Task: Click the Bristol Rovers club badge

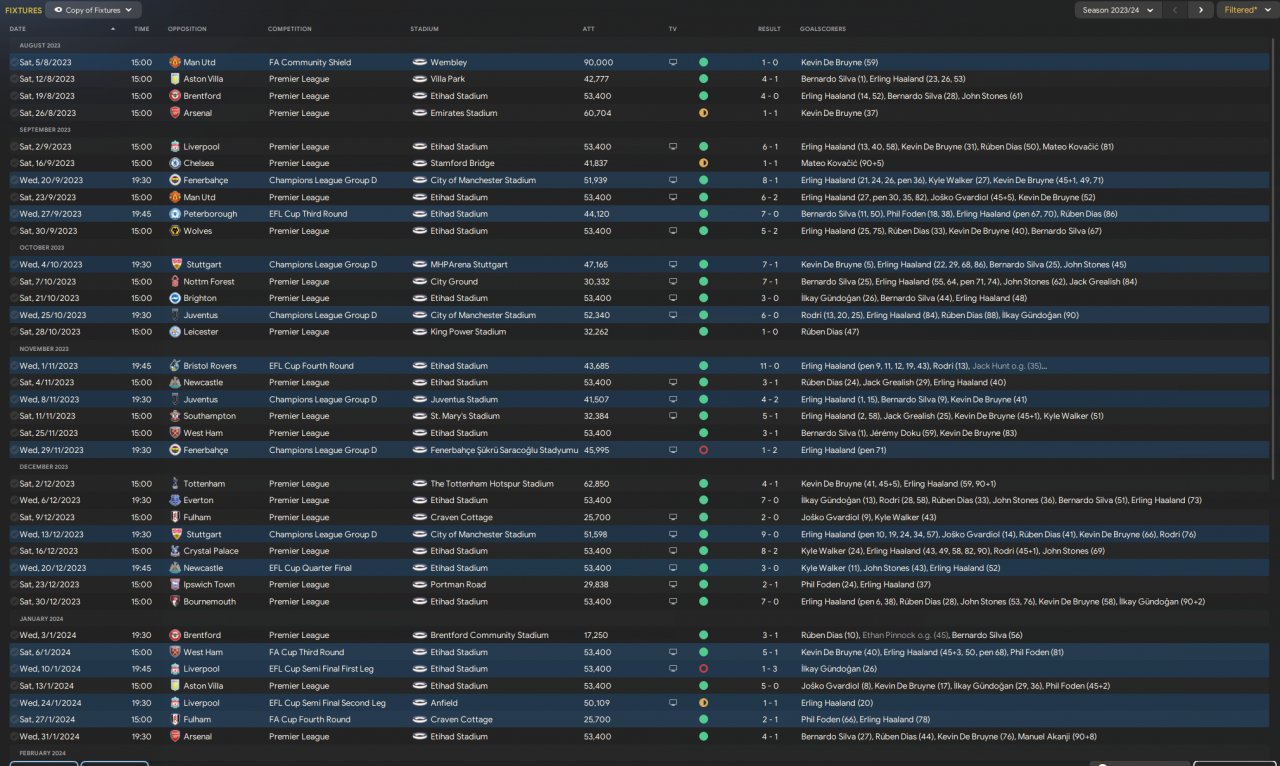Action: [x=175, y=366]
